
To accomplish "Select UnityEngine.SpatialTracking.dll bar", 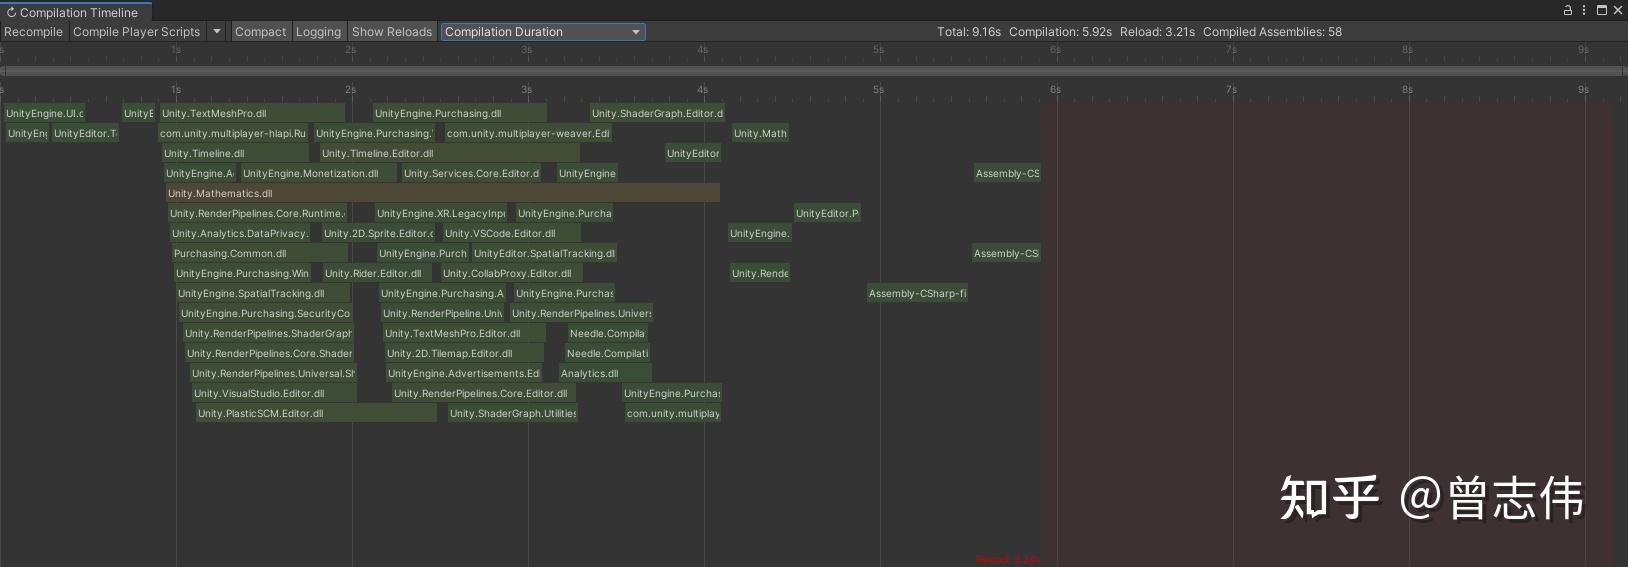I will [263, 293].
